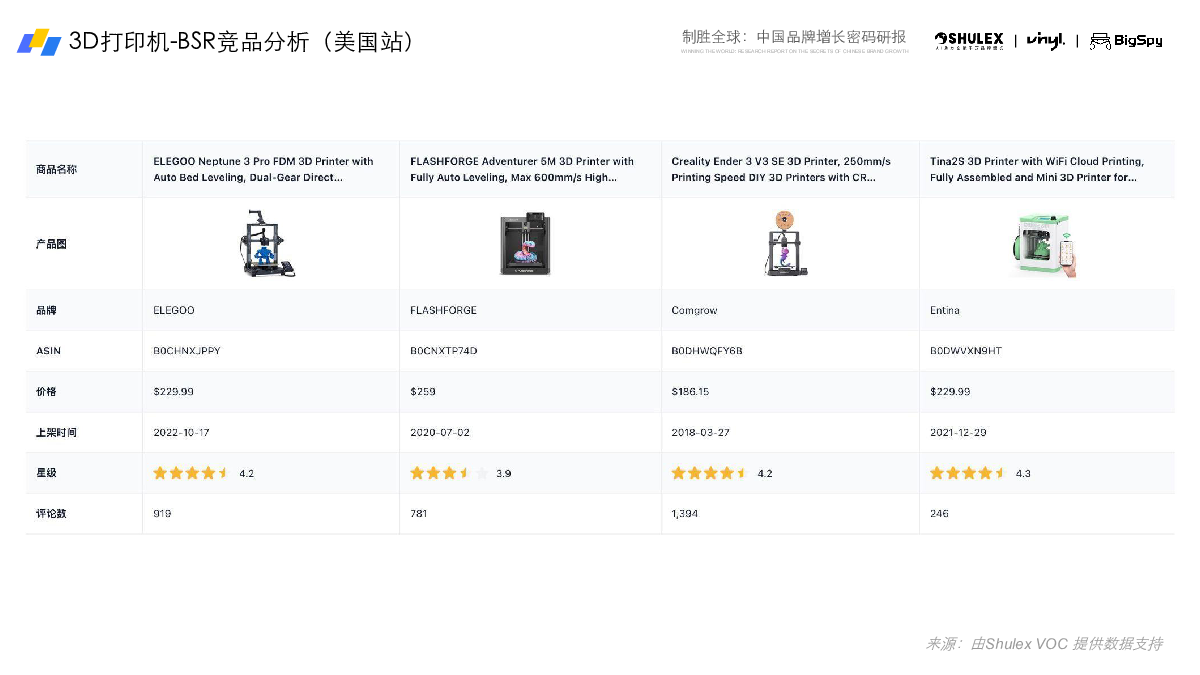
Task: Click the vinyl logo in header
Action: [1045, 40]
